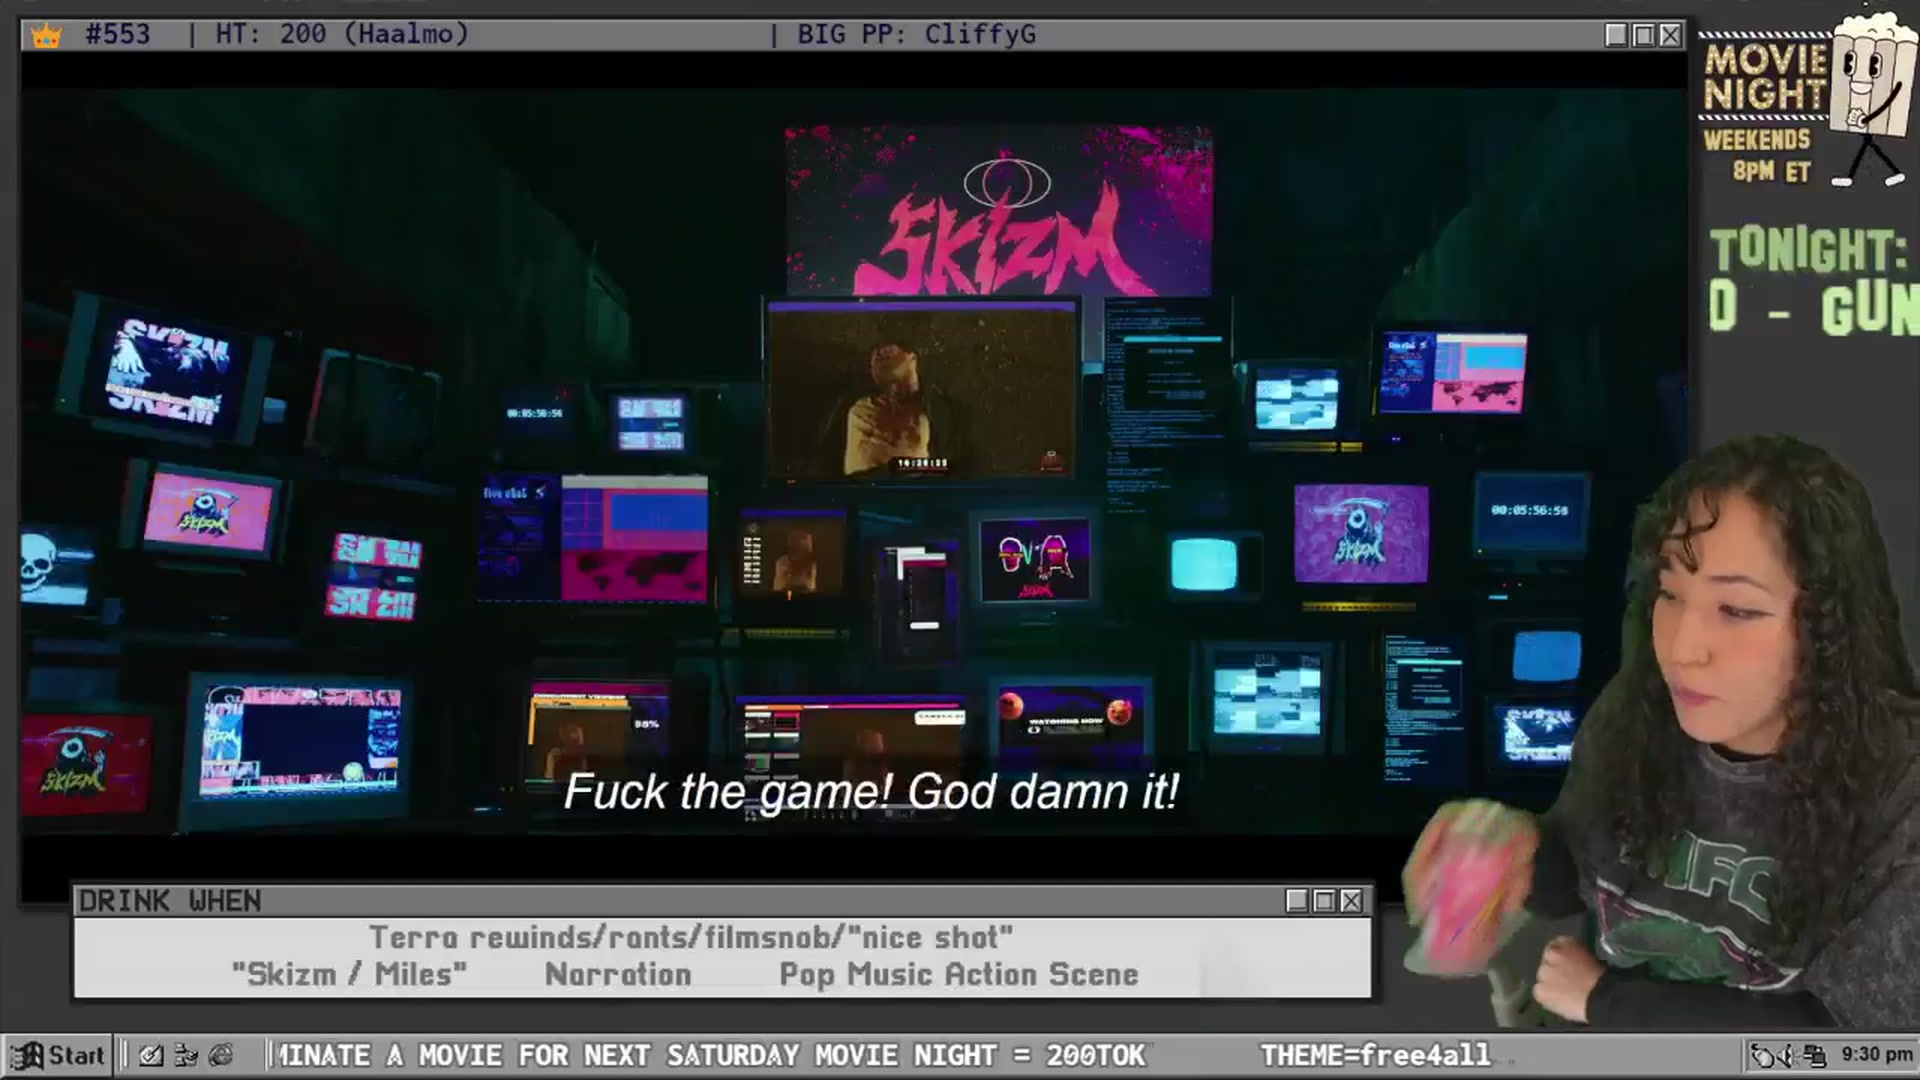Click the BIG PP: CliffyG title text

click(x=916, y=34)
